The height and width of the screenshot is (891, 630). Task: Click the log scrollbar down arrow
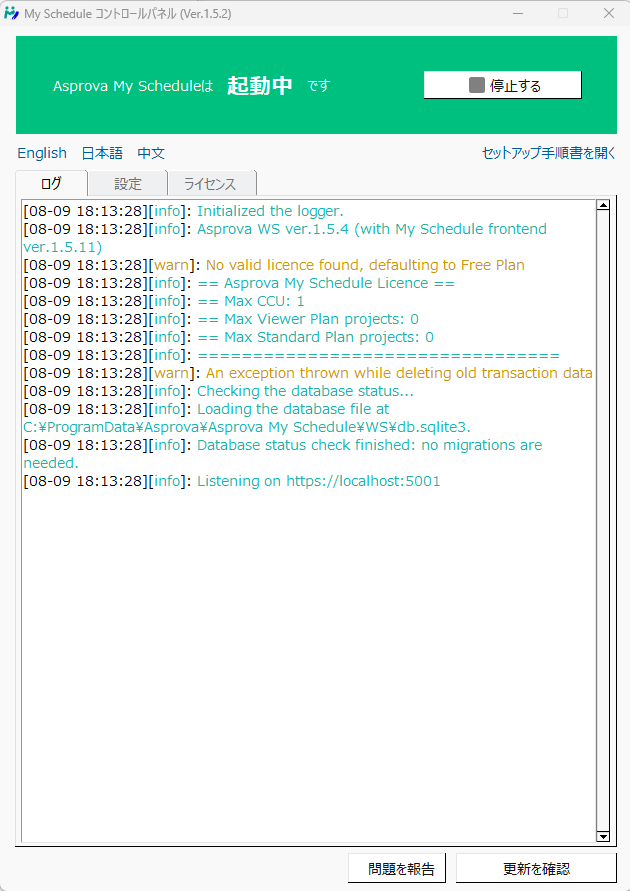pyautogui.click(x=603, y=836)
